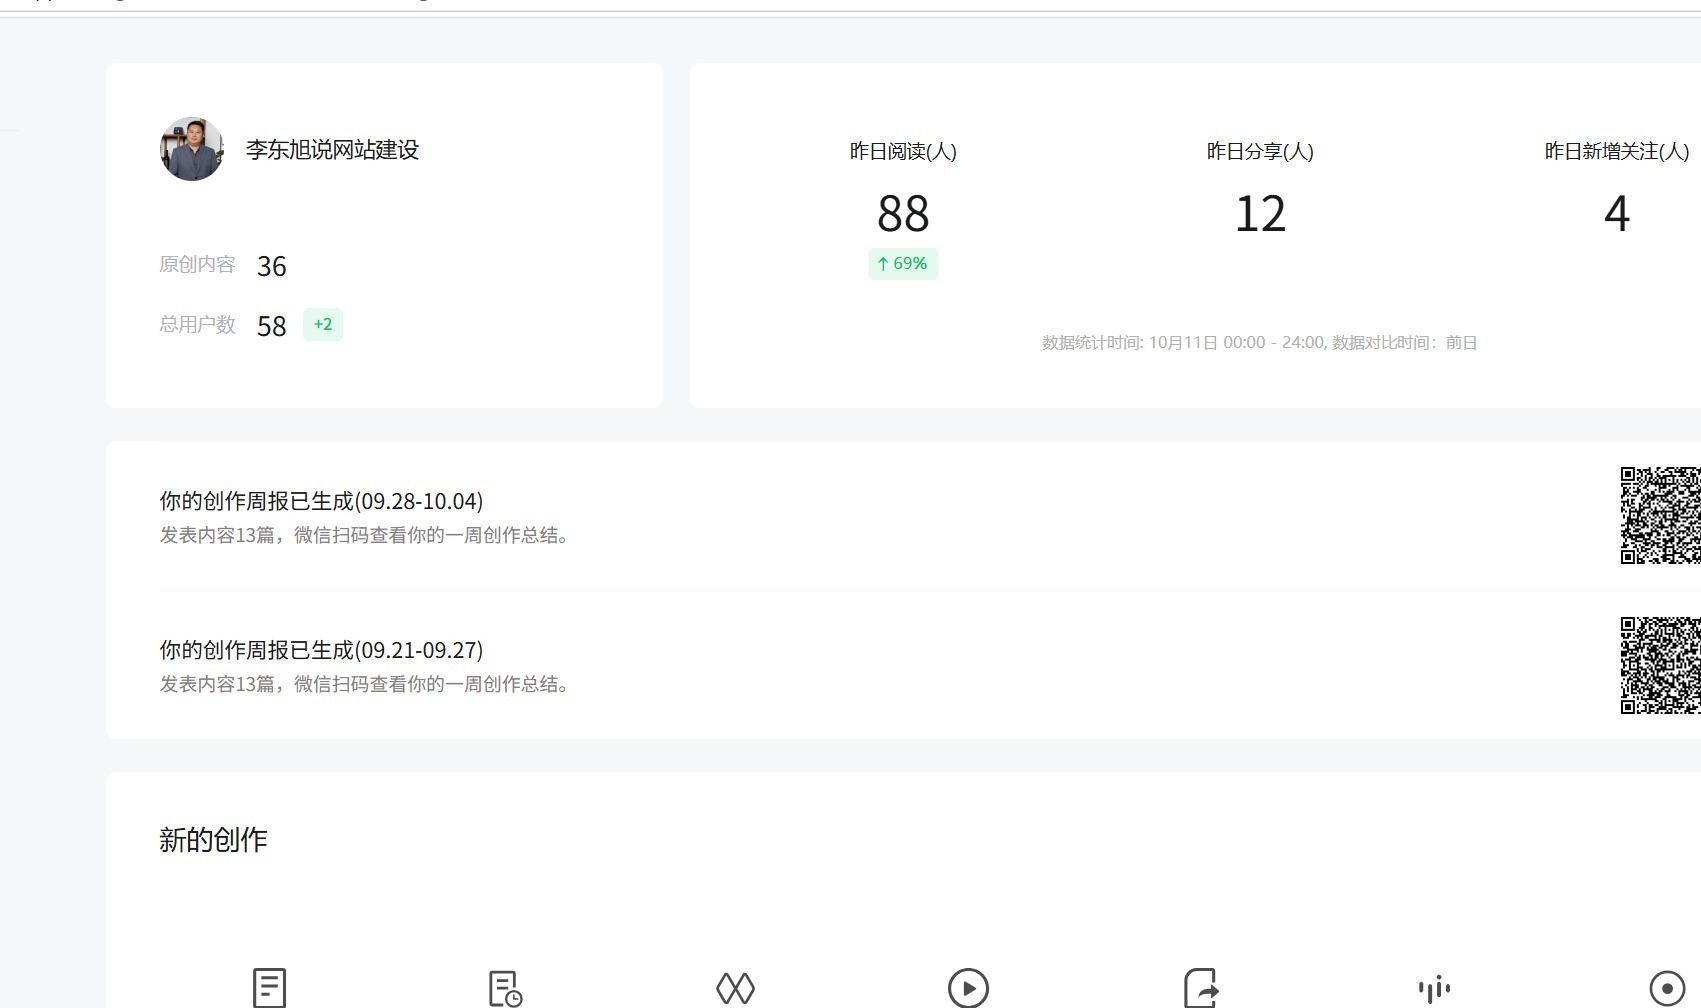Click the data statistics time note
The height and width of the screenshot is (1008, 1701).
(x=1260, y=343)
